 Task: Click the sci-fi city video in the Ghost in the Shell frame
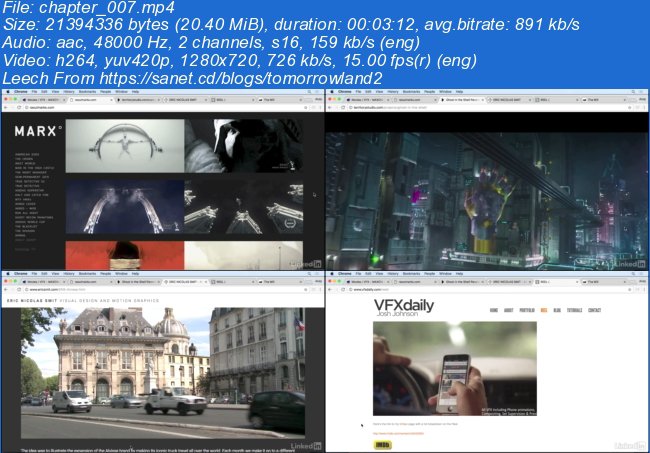pos(487,201)
